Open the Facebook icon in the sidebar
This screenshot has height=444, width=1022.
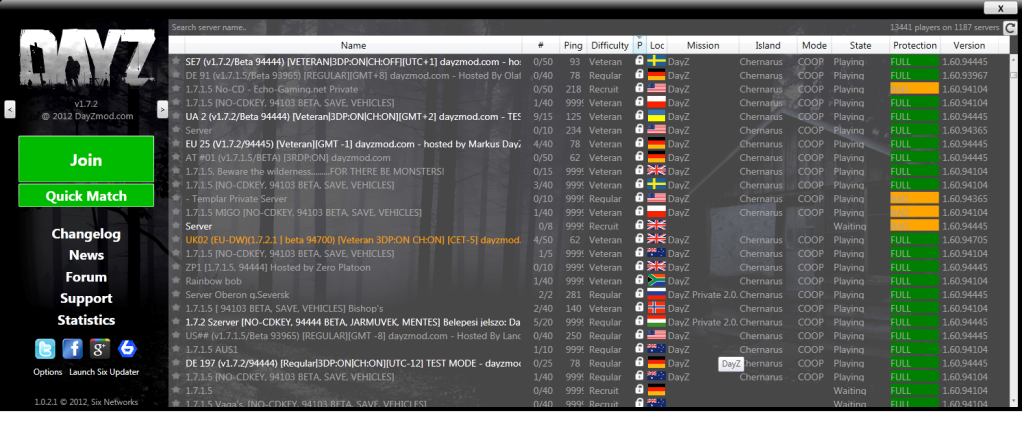click(x=72, y=349)
